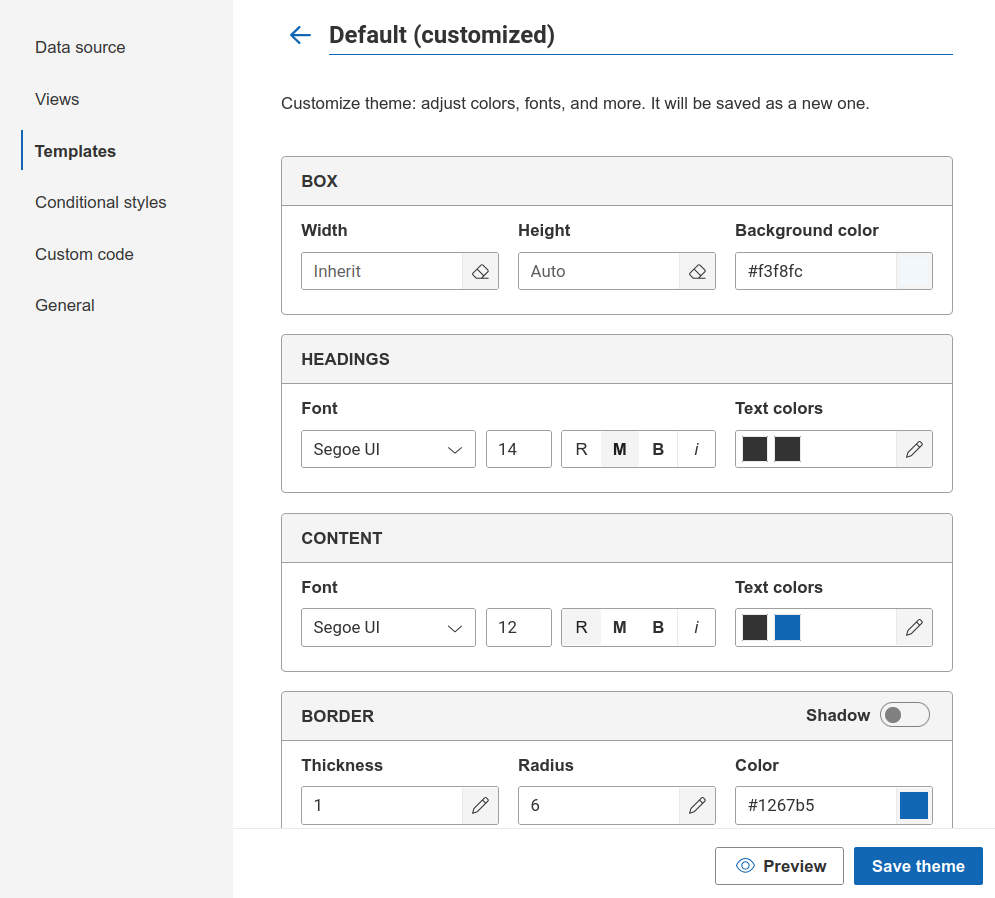Select Templates in the sidebar
Viewport: 995px width, 898px height.
point(76,151)
